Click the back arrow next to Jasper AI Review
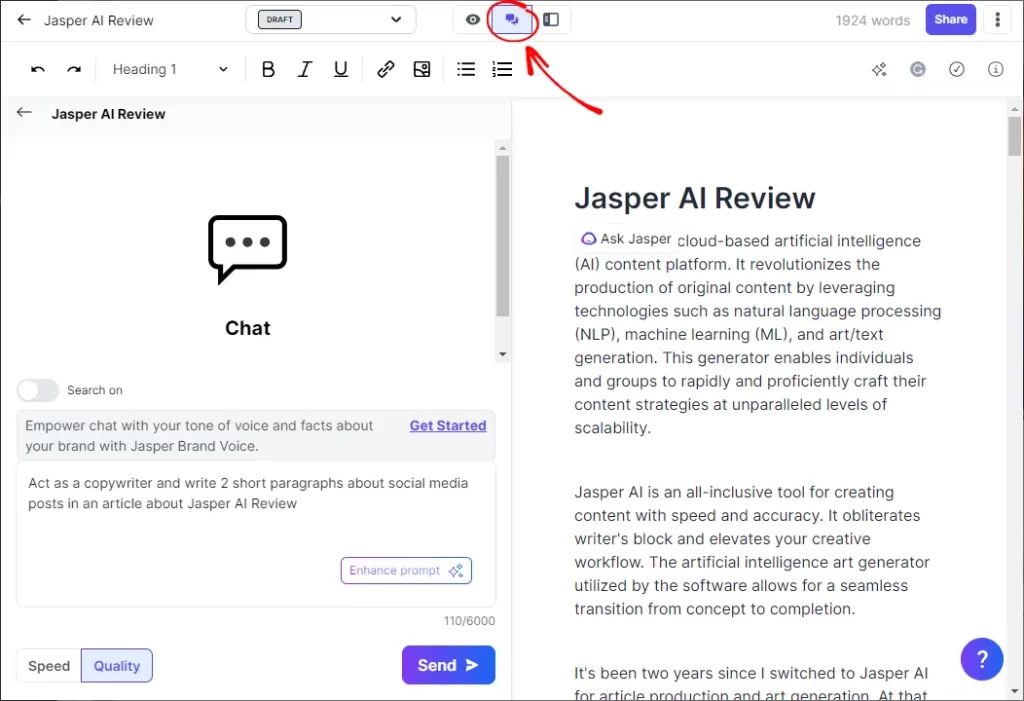1024x701 pixels. pos(22,20)
